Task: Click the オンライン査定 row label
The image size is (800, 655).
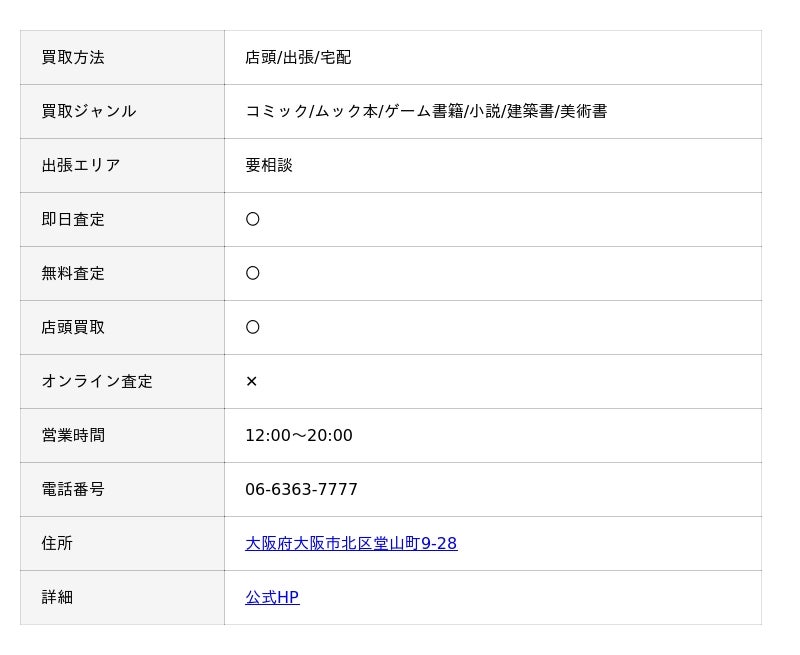Action: [97, 381]
